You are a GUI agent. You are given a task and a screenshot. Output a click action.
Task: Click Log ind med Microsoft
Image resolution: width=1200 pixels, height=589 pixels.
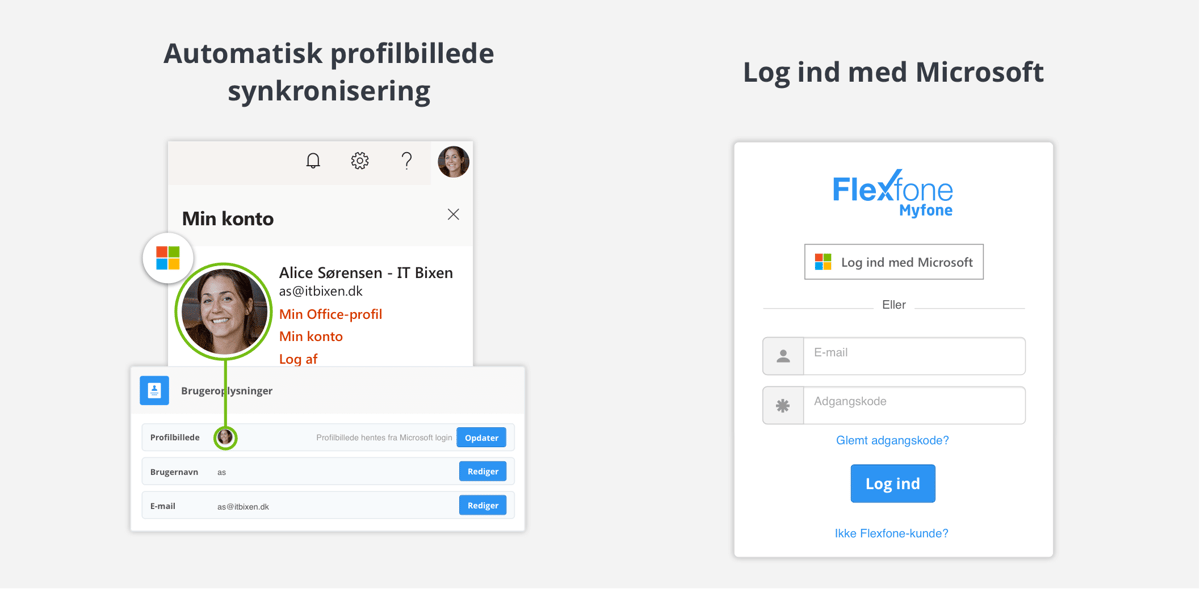click(x=893, y=262)
